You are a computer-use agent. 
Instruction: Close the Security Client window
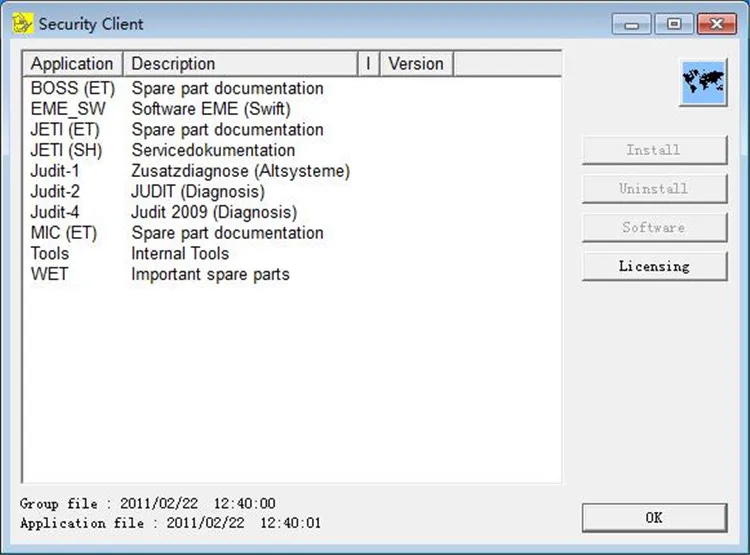[x=717, y=24]
